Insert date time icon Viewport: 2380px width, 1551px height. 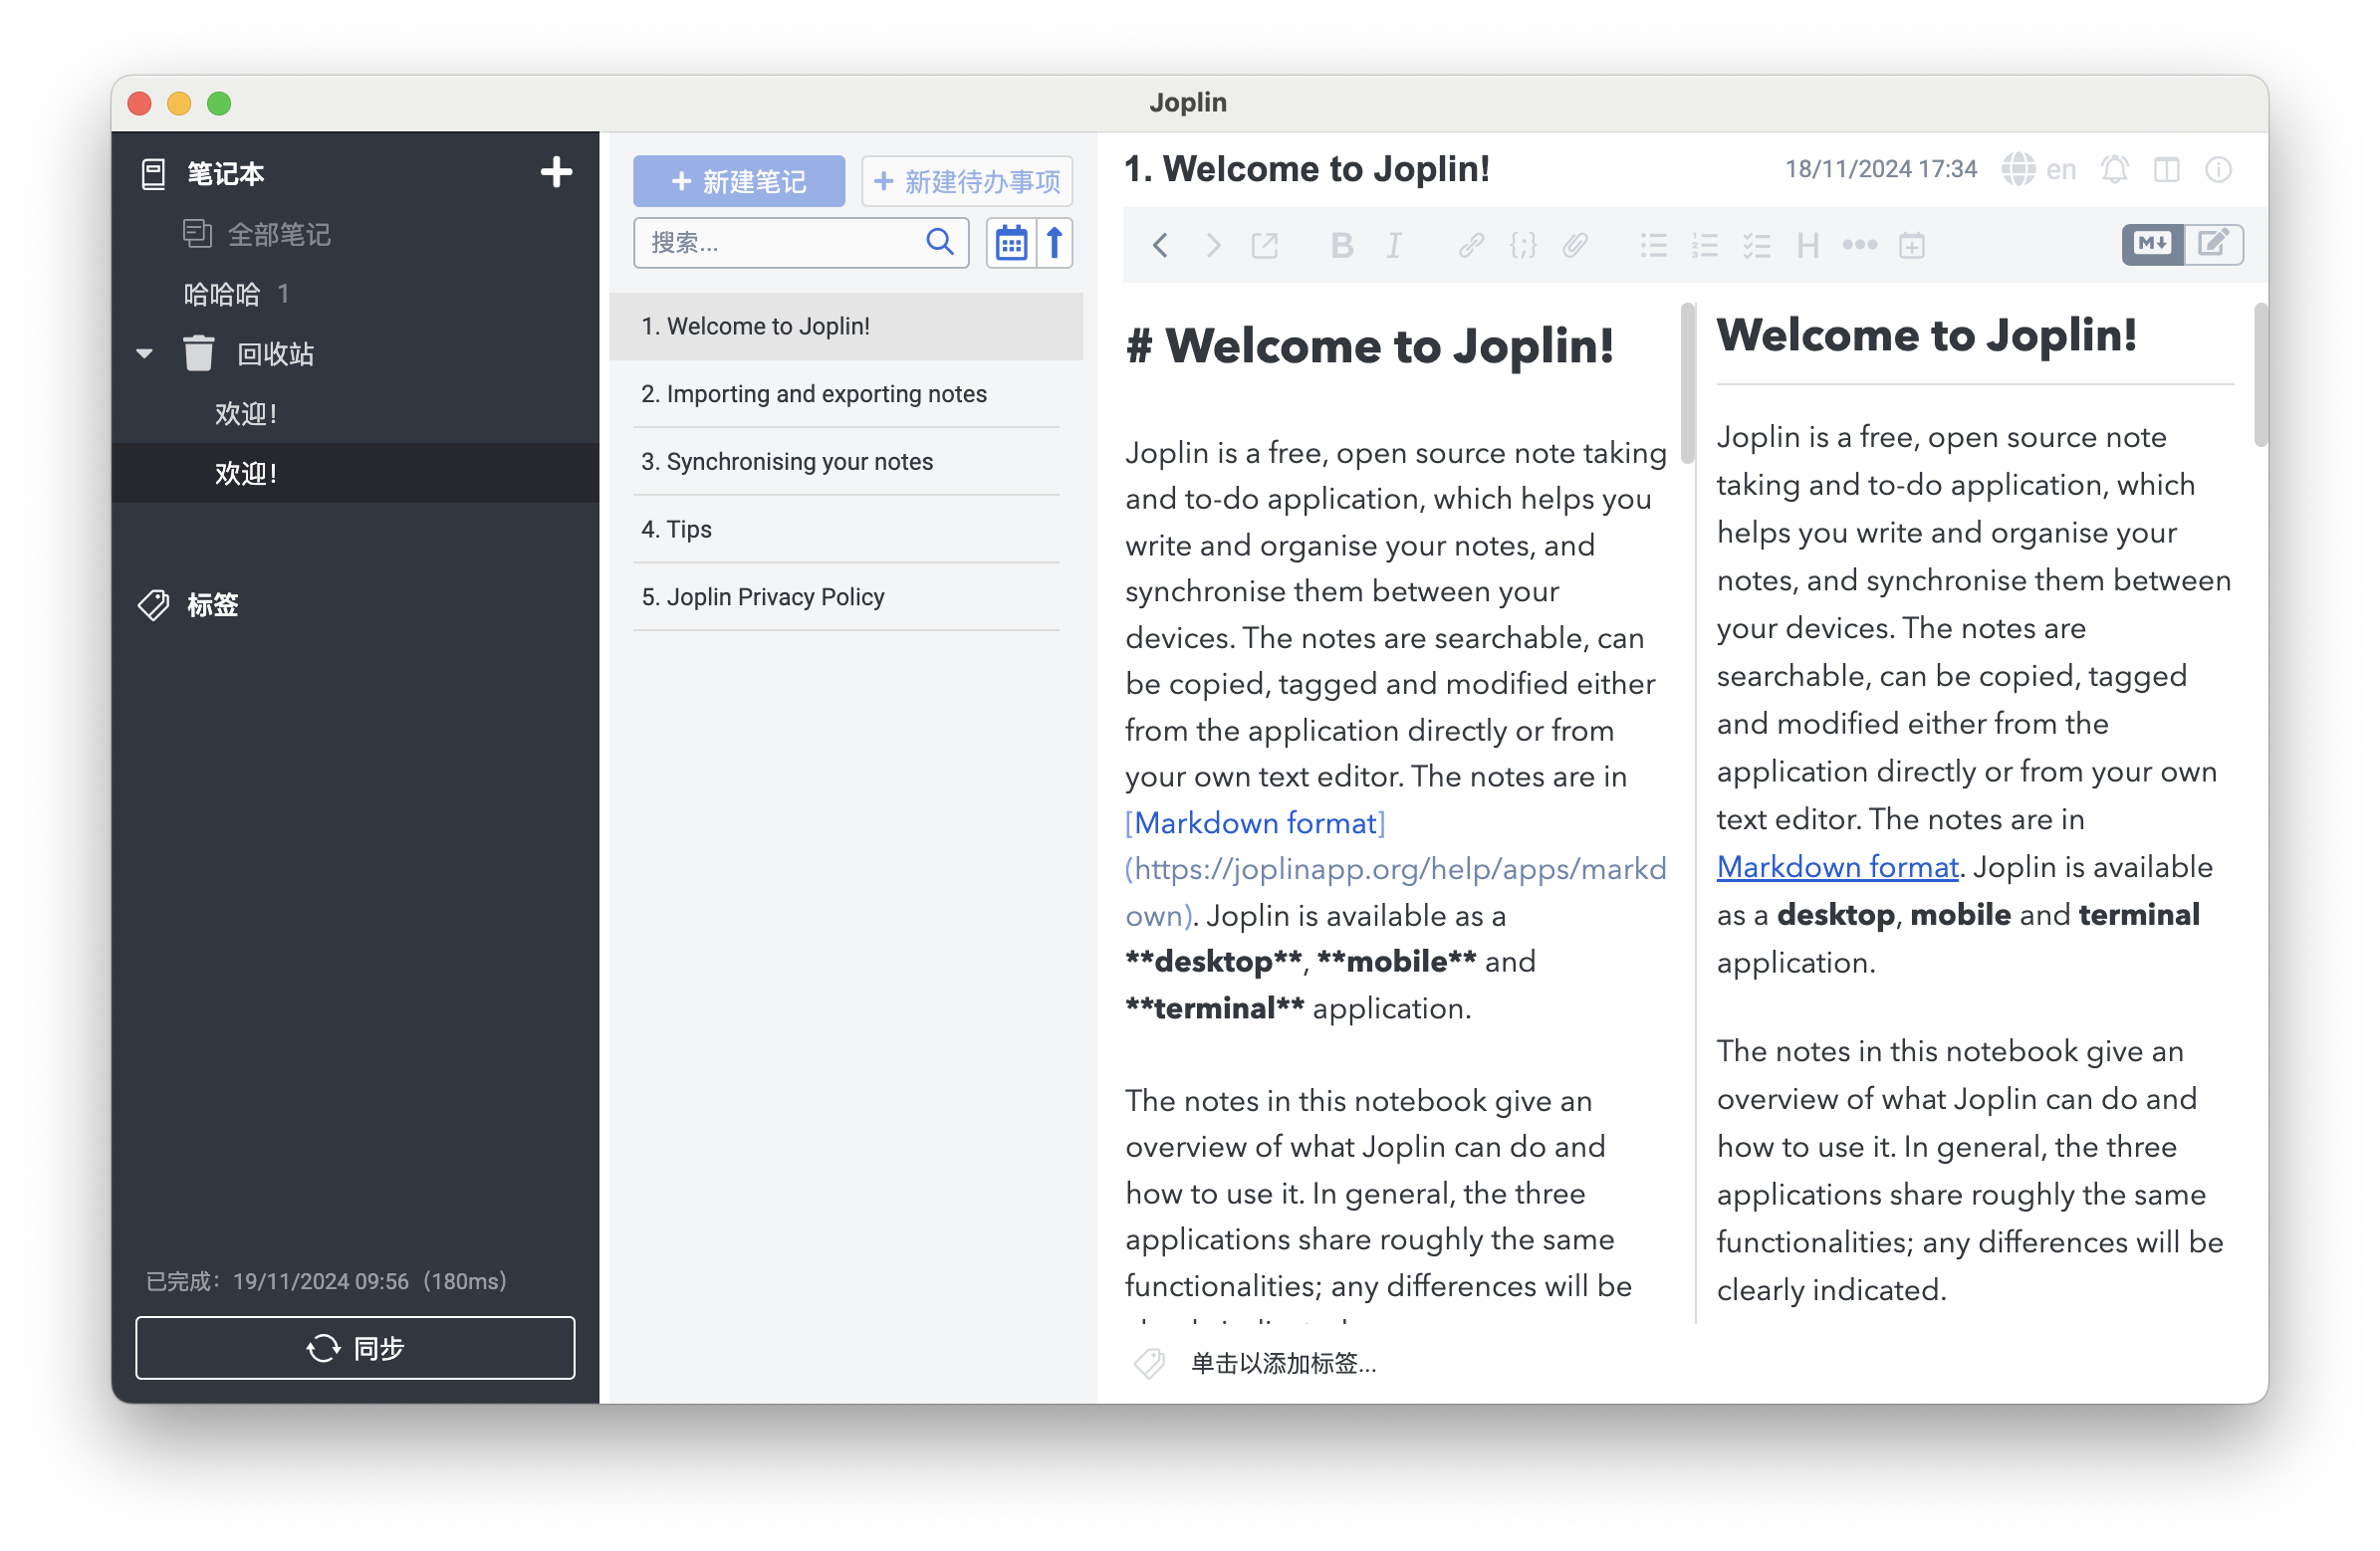pos(1911,245)
